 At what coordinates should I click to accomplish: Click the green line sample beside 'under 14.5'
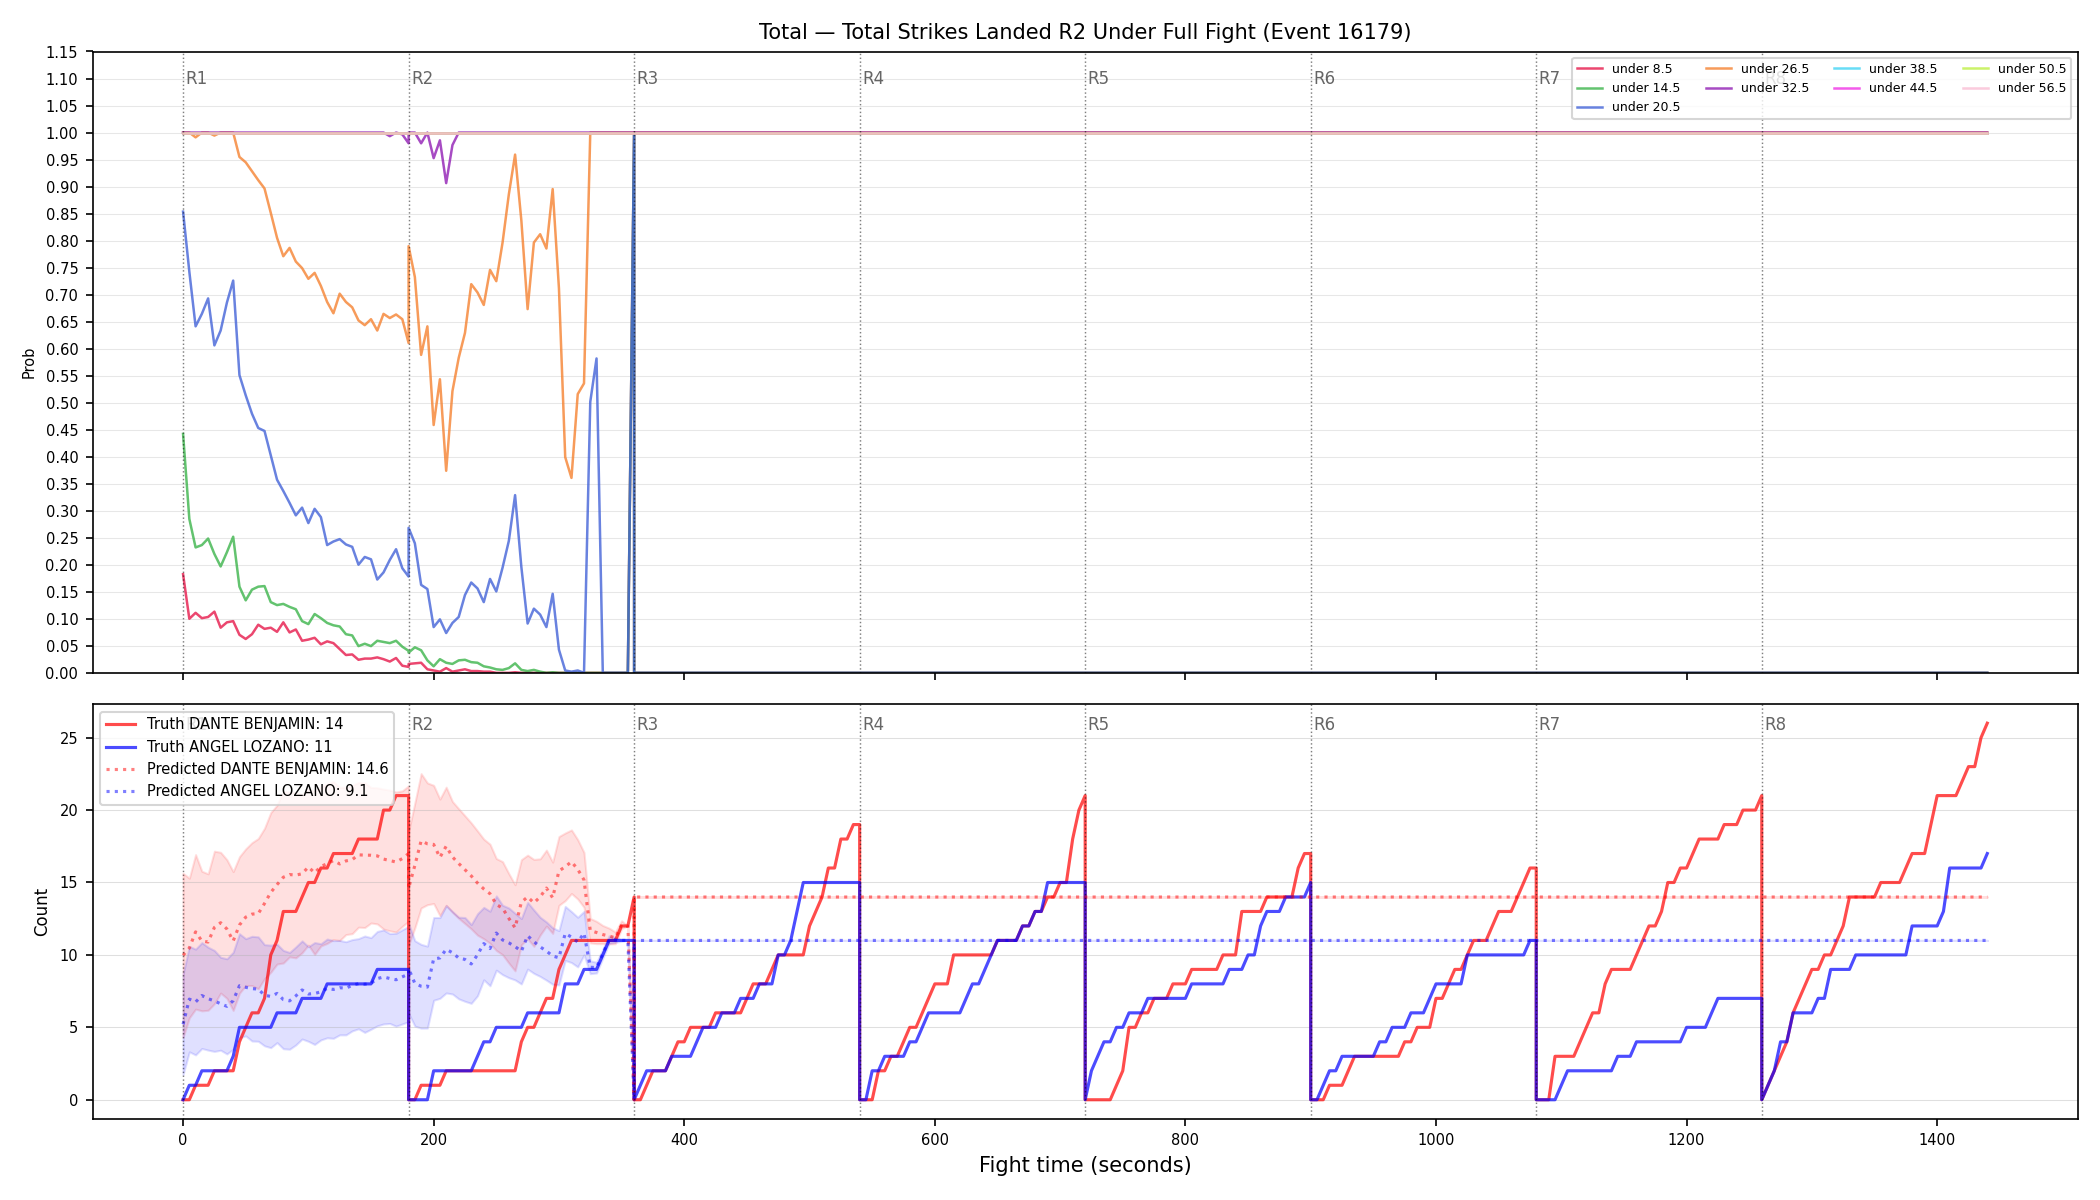(1590, 88)
